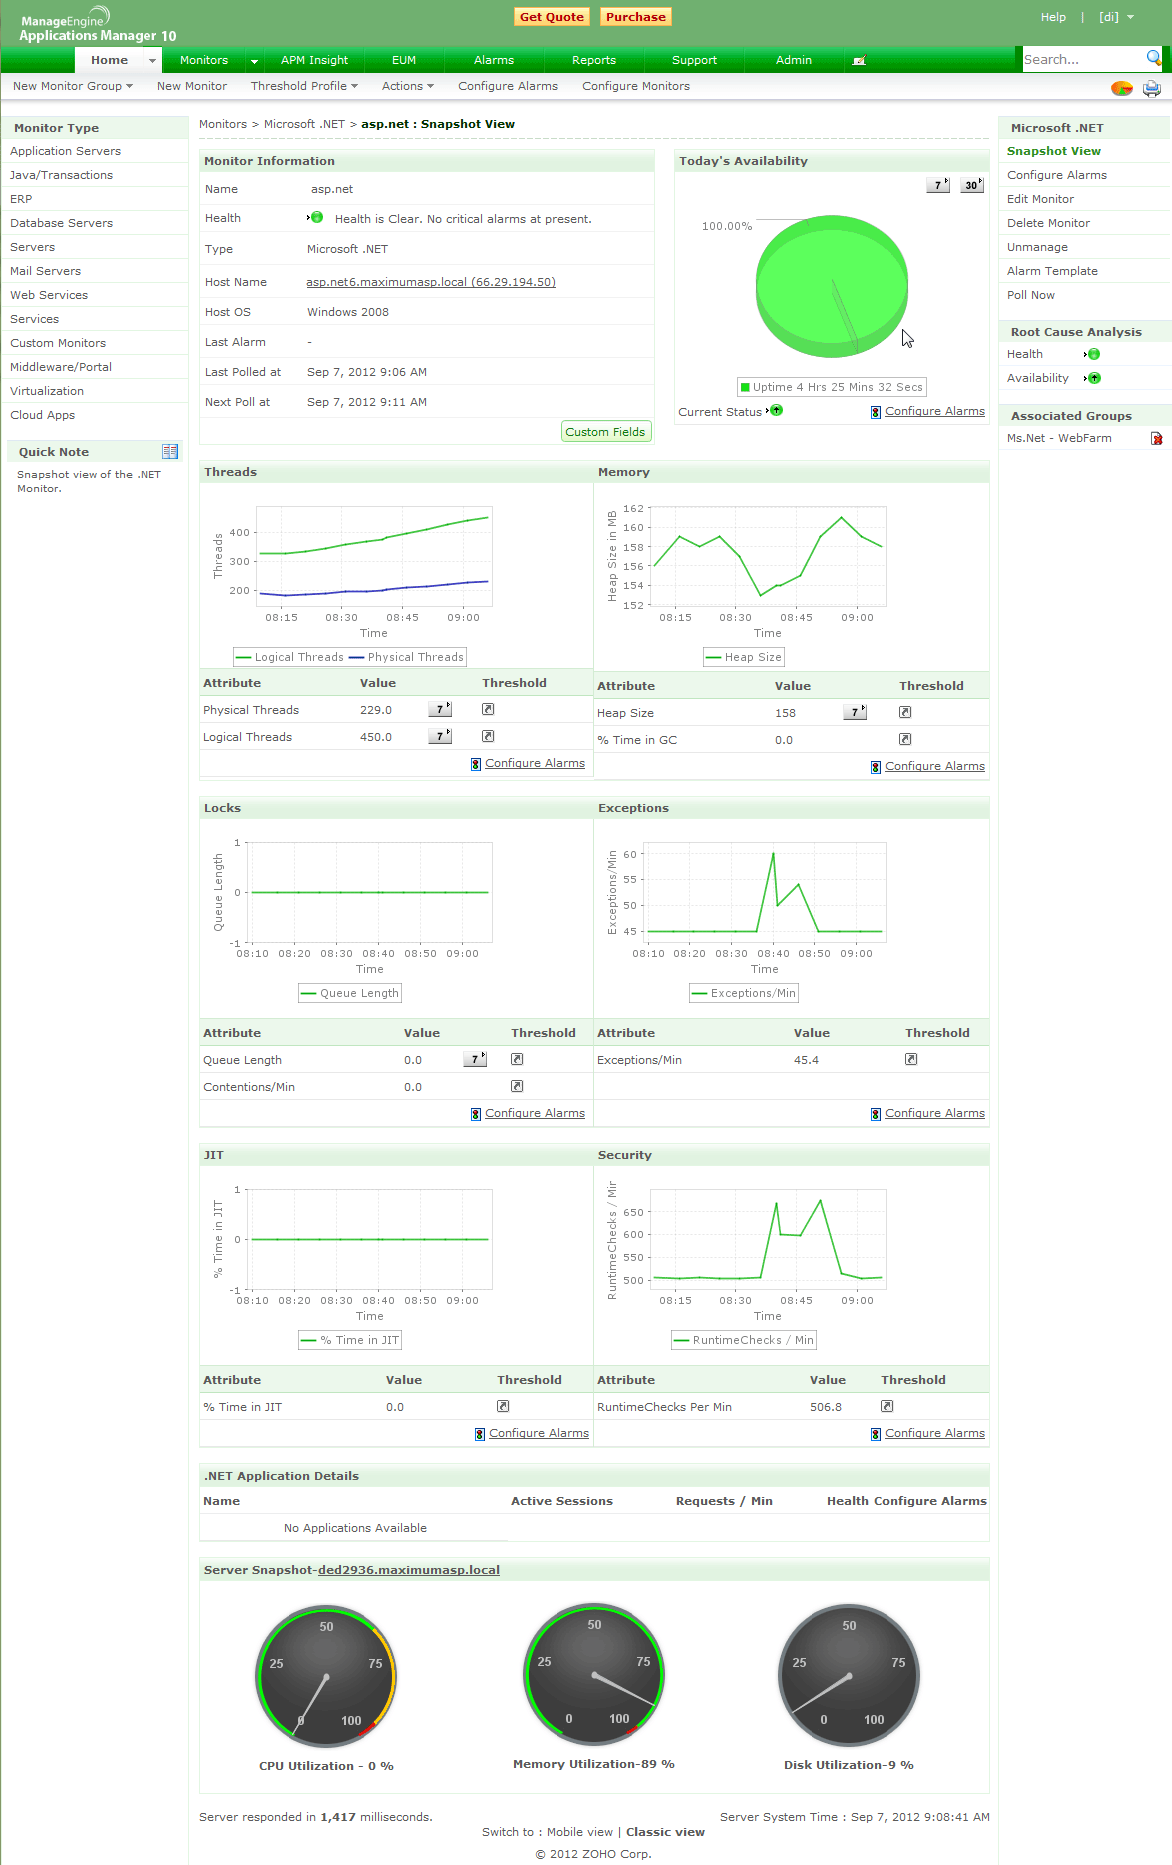The image size is (1172, 1865).
Task: Focus the Search input field
Action: tap(1083, 59)
